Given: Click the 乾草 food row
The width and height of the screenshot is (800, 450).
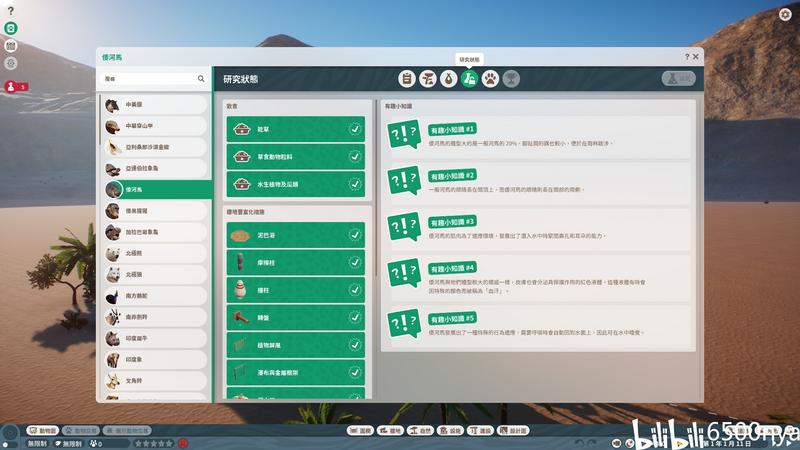Looking at the screenshot, I should click(x=296, y=130).
